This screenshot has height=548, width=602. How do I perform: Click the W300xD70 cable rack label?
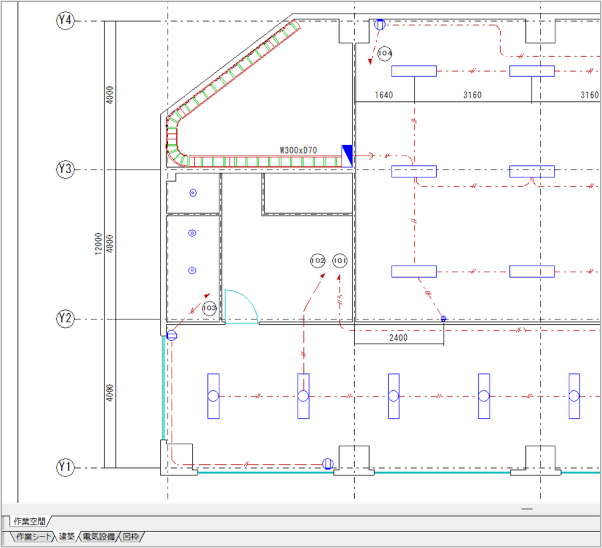(x=298, y=151)
